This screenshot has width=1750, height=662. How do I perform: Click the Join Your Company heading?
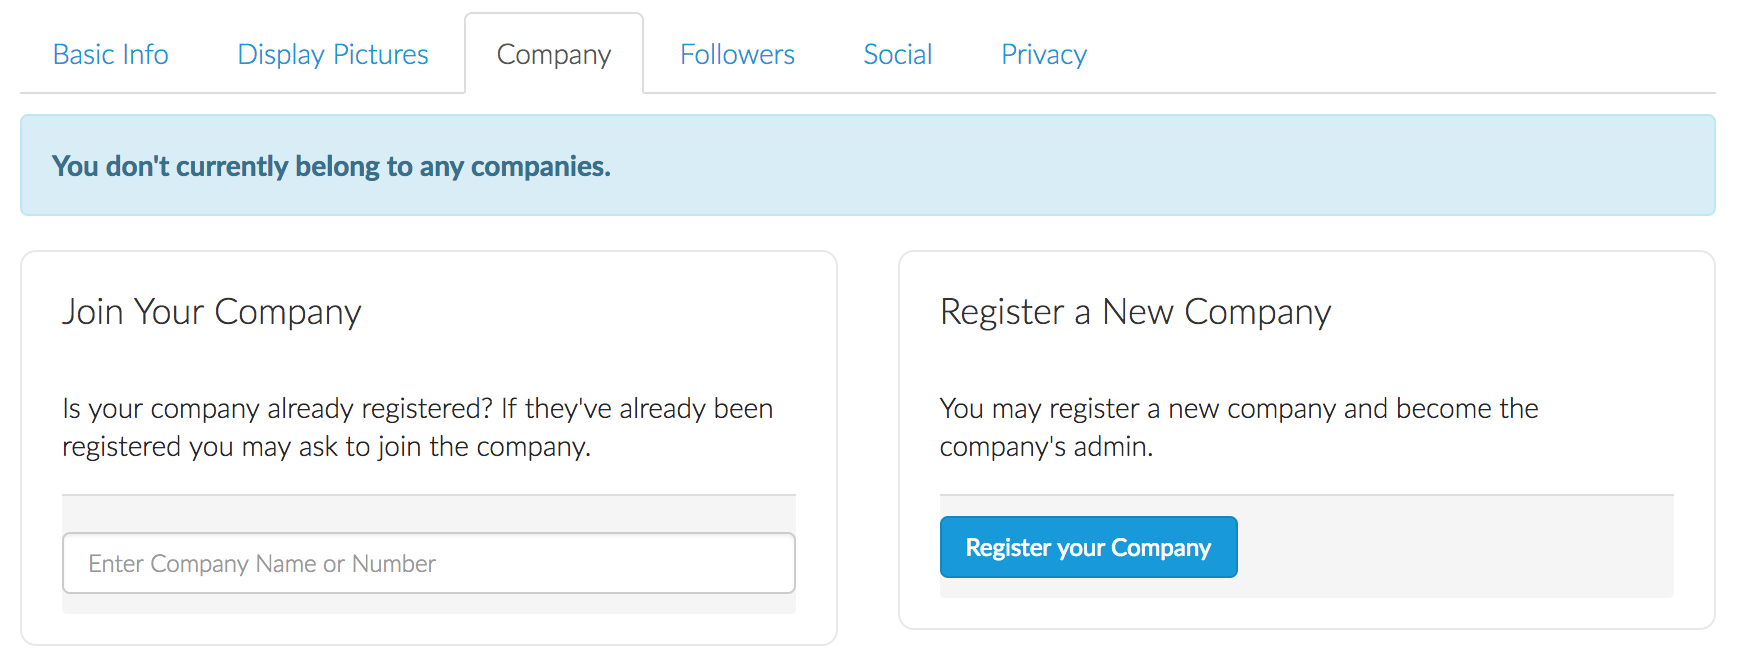tap(211, 312)
